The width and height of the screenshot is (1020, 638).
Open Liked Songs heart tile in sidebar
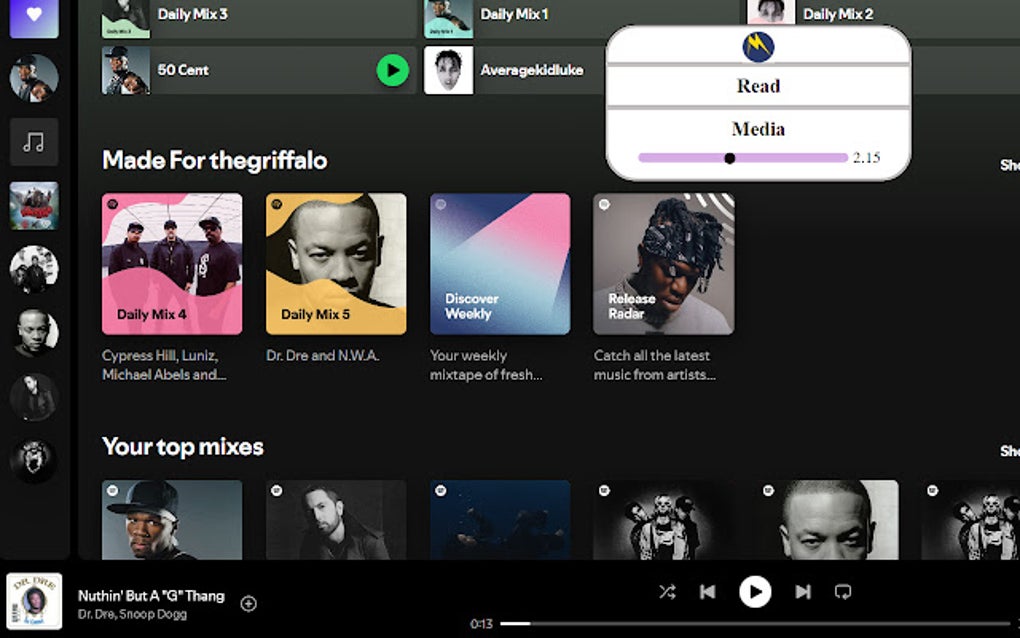[34, 17]
